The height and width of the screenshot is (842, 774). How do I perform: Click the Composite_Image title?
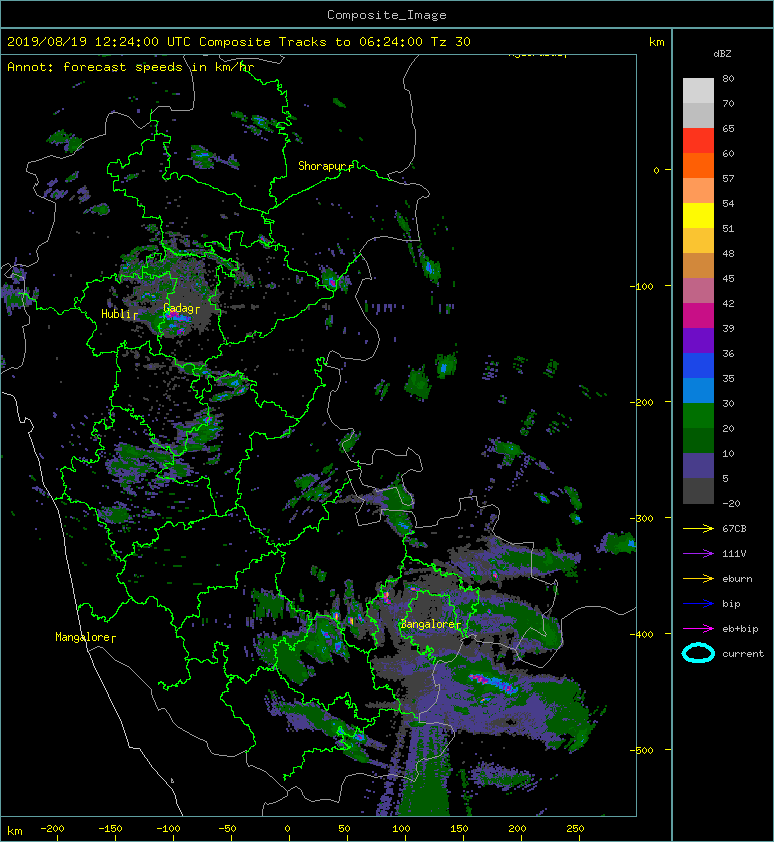(x=387, y=15)
